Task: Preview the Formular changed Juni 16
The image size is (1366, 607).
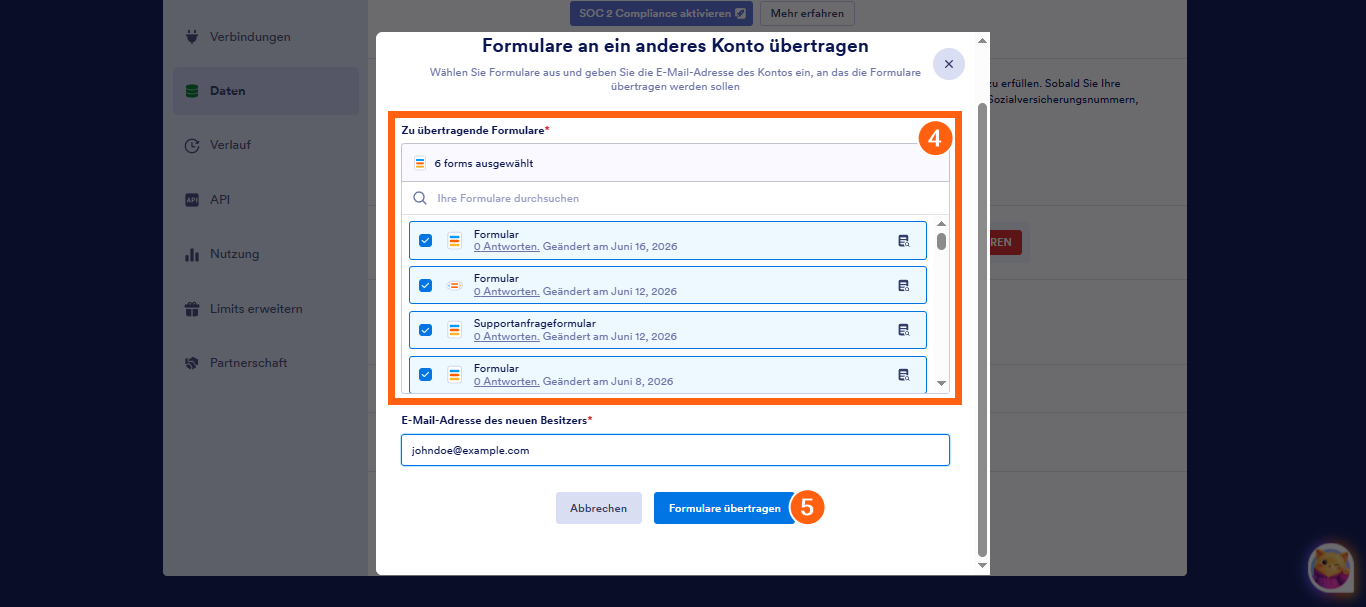Action: [x=904, y=241]
